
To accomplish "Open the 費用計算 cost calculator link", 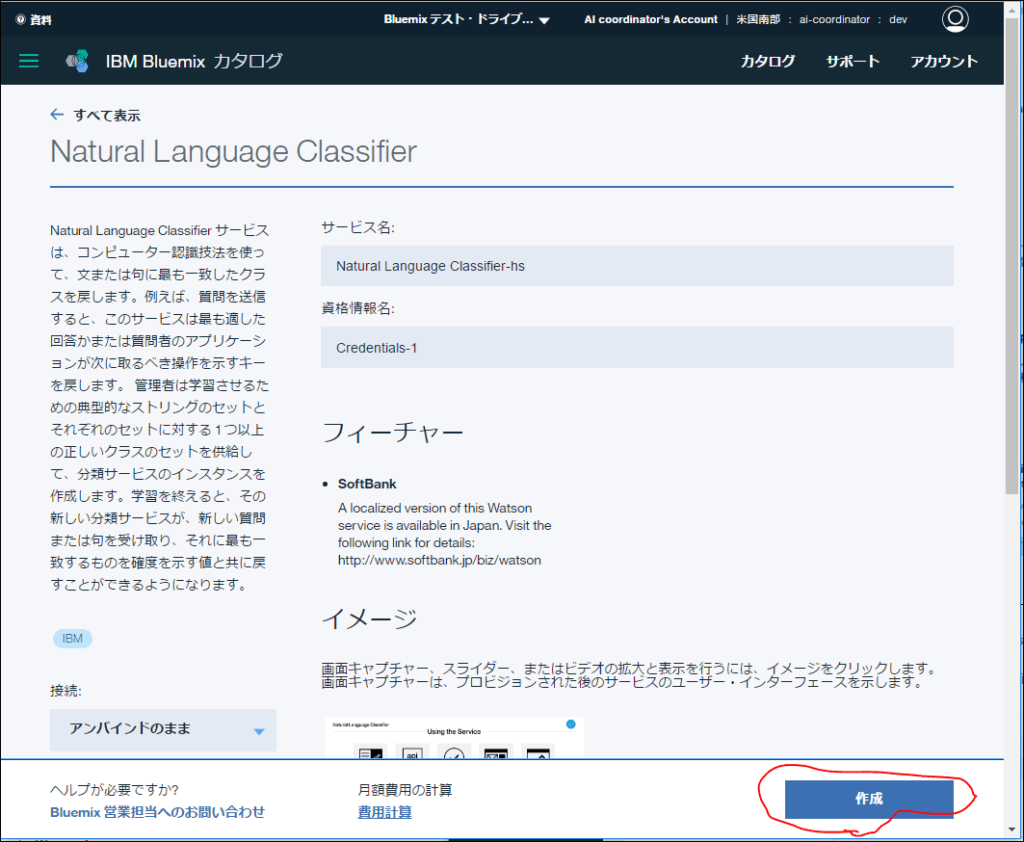I will click(385, 812).
